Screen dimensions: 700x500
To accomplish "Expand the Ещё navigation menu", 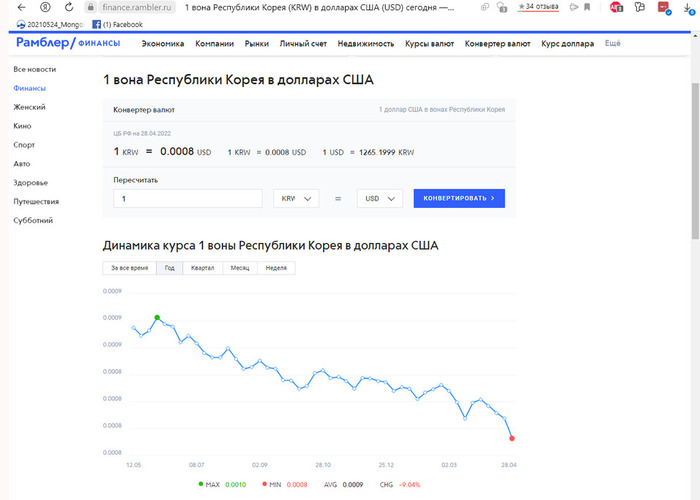I will 613,44.
